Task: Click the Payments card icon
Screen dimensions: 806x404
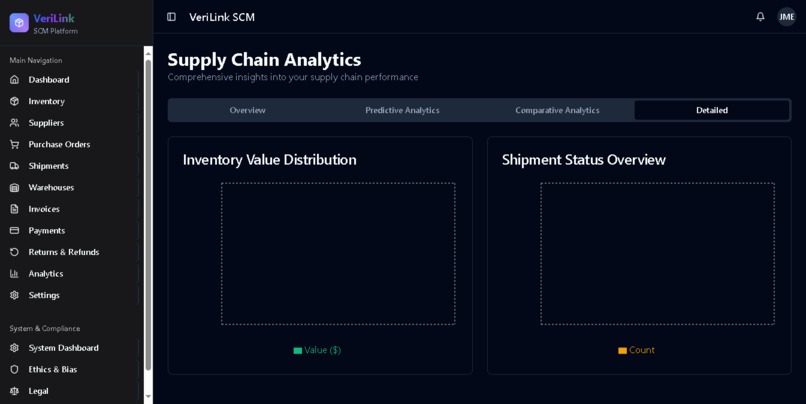Action: point(14,231)
